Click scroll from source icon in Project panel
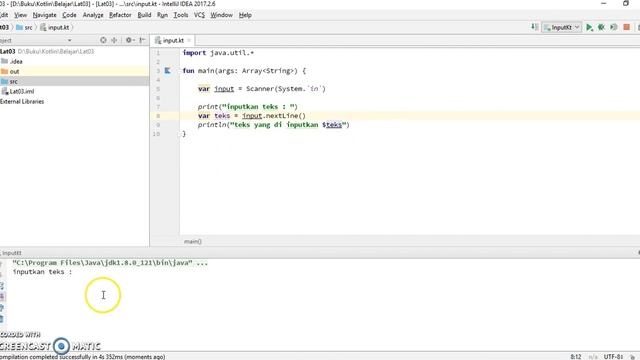The width and height of the screenshot is (640, 360). (x=103, y=40)
